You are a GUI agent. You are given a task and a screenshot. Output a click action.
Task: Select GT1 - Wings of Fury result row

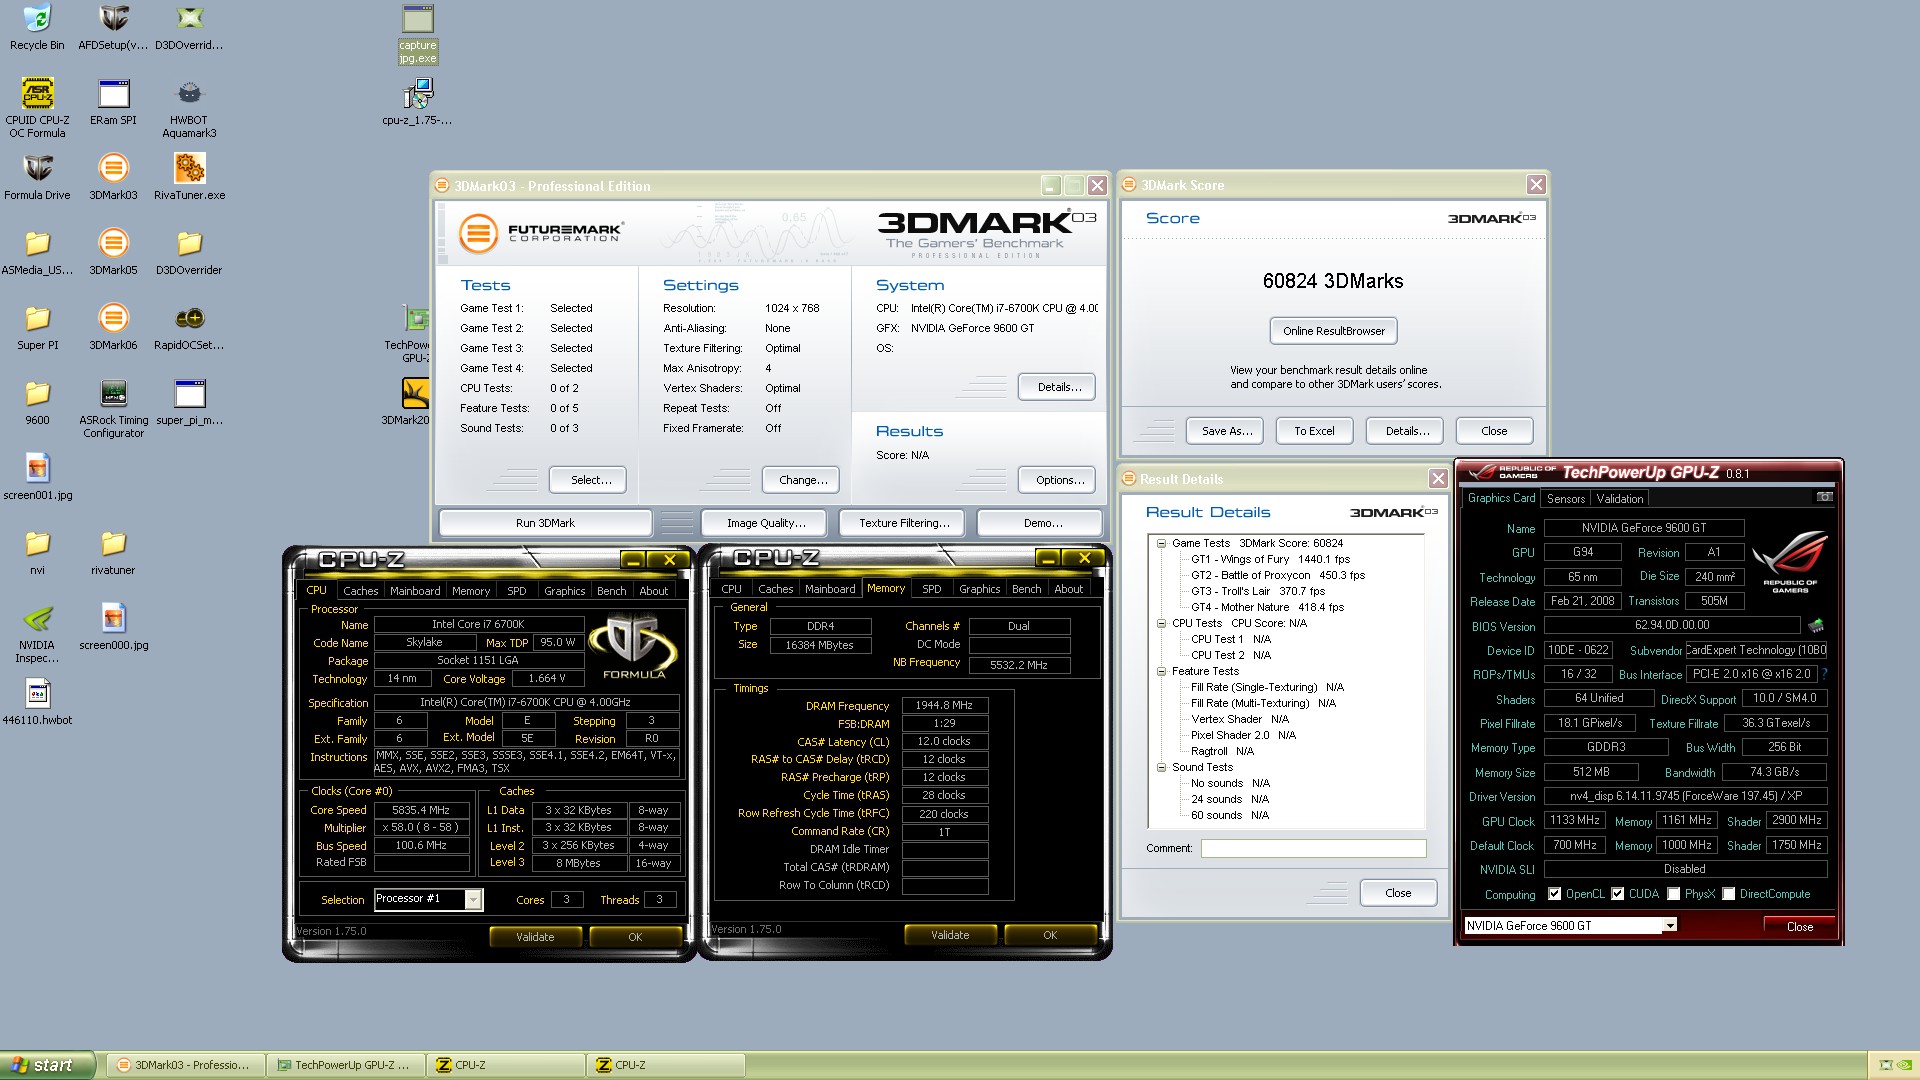1270,559
